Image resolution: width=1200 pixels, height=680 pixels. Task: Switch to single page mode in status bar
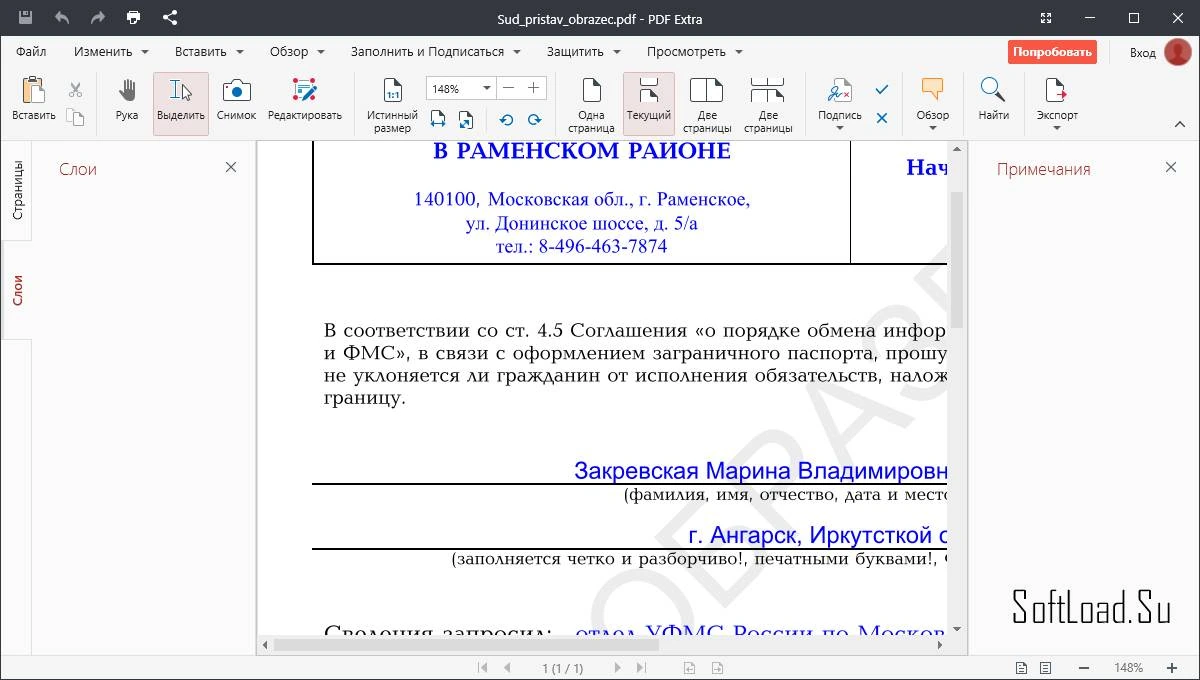coord(1021,667)
